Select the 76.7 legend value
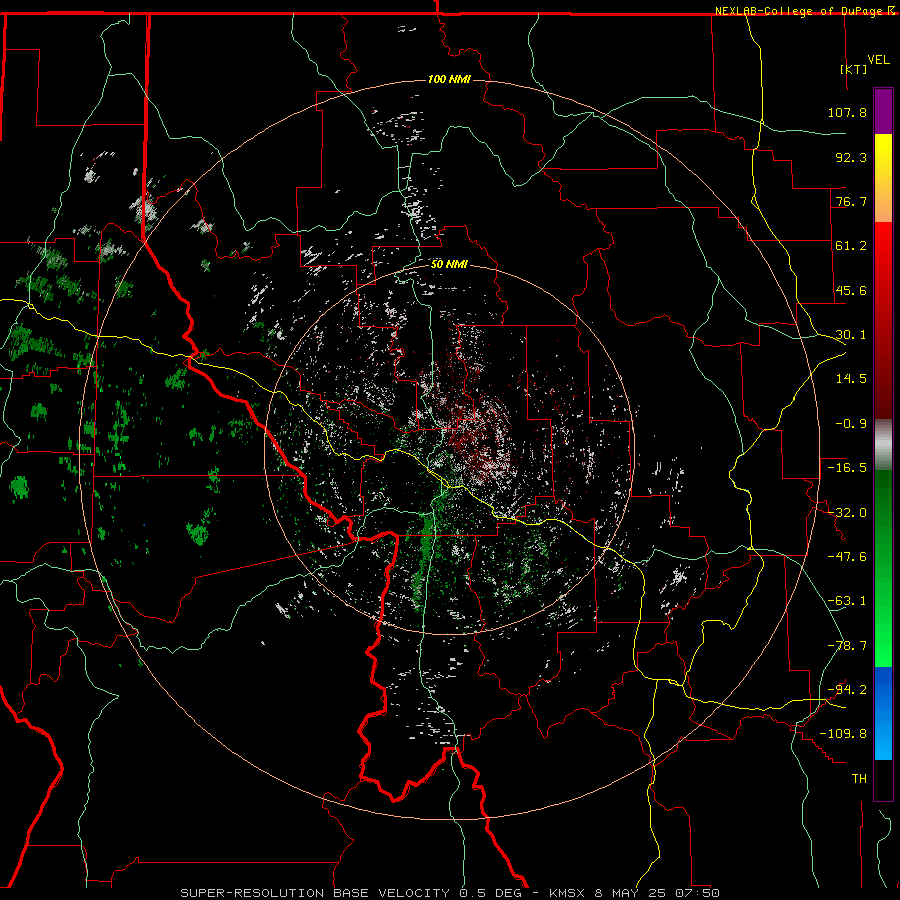The image size is (900, 900). click(x=851, y=201)
